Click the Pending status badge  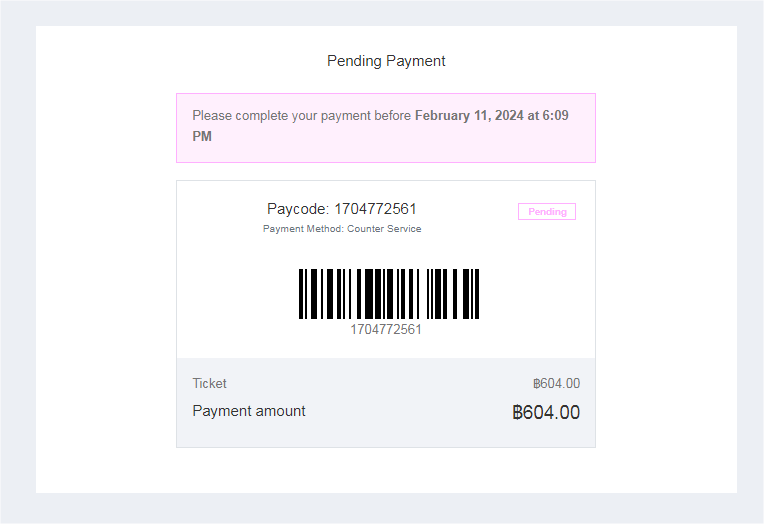click(546, 212)
